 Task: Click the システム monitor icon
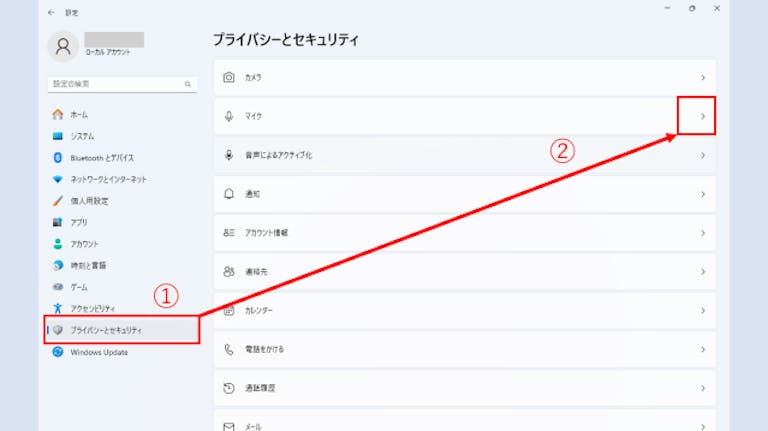coord(58,136)
